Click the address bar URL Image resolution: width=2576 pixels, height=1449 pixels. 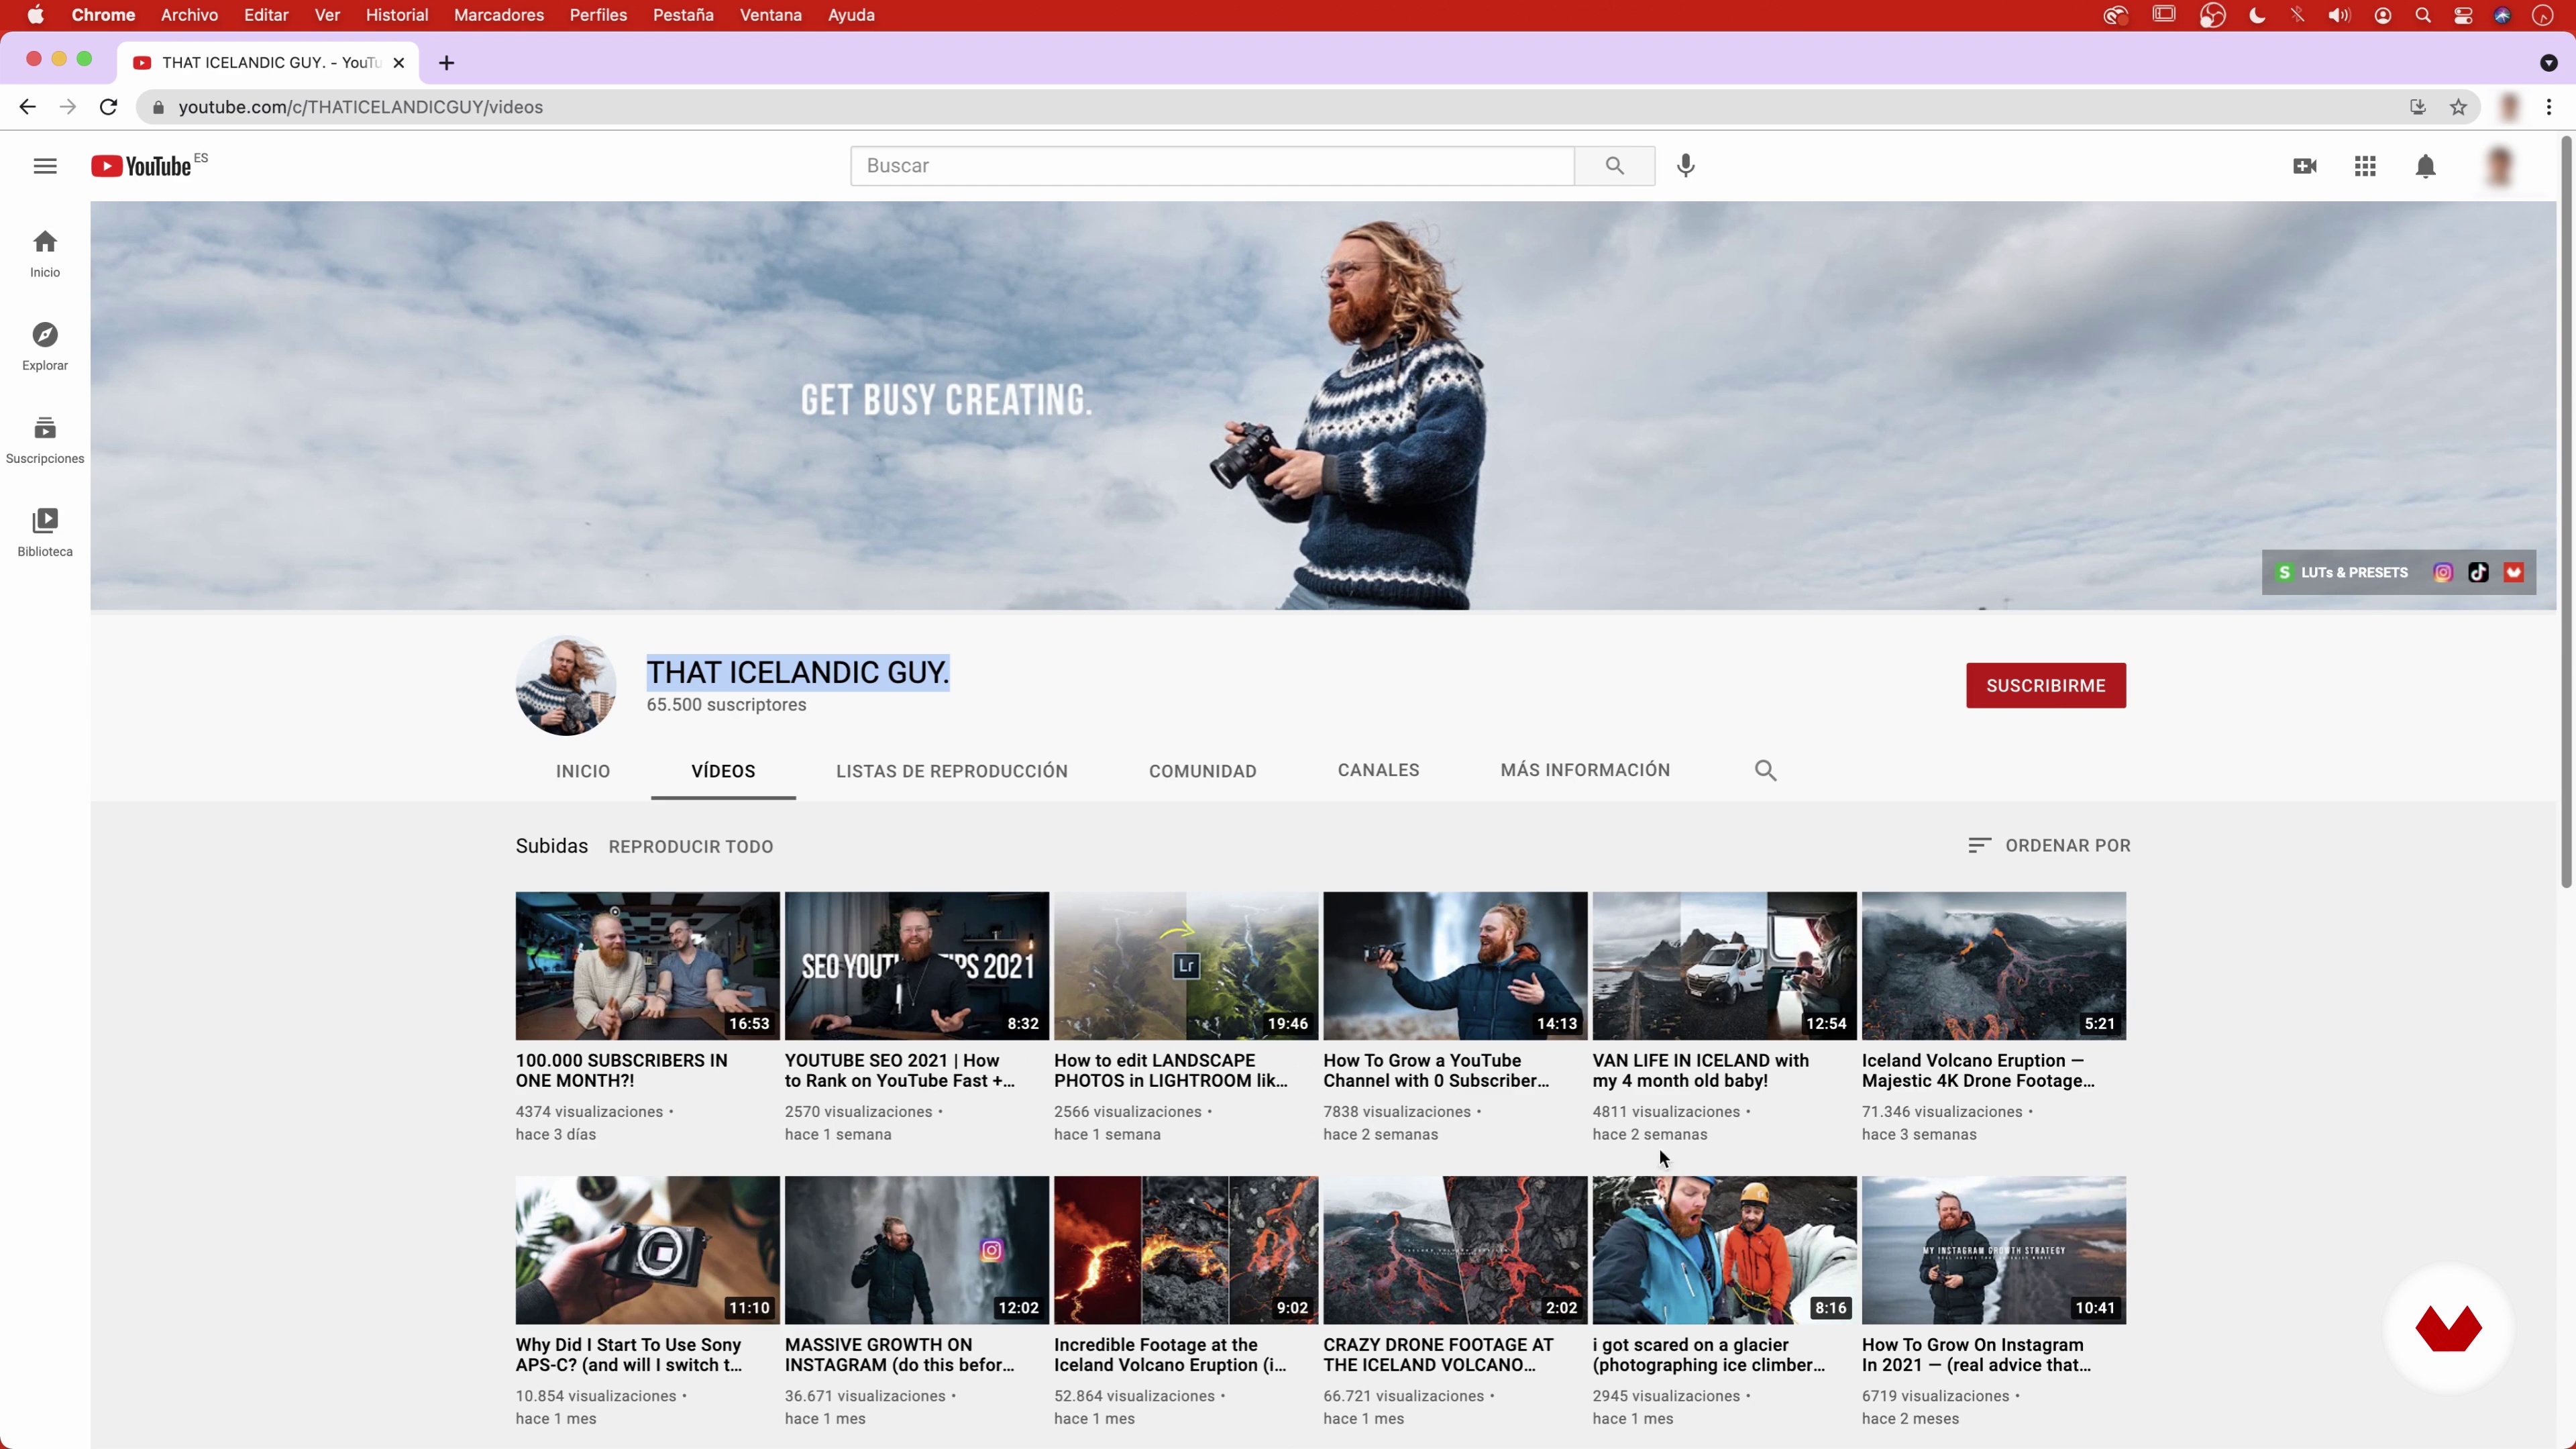coord(360,107)
